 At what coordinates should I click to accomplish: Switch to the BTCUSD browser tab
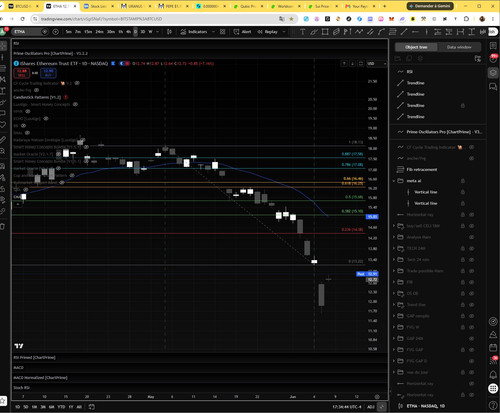pos(22,6)
